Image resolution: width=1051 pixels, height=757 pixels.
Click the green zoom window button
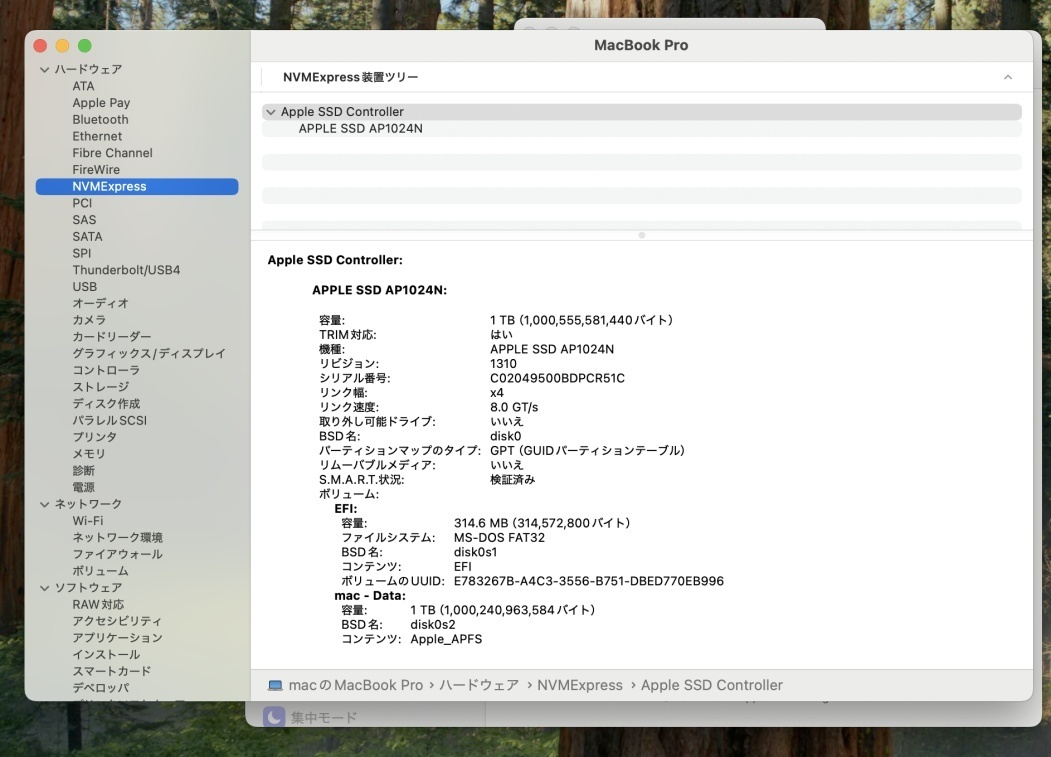(x=85, y=46)
